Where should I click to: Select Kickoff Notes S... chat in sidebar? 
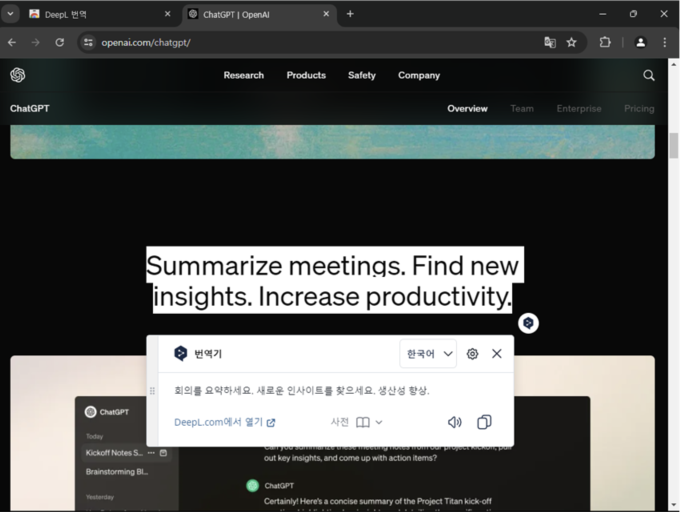114,453
